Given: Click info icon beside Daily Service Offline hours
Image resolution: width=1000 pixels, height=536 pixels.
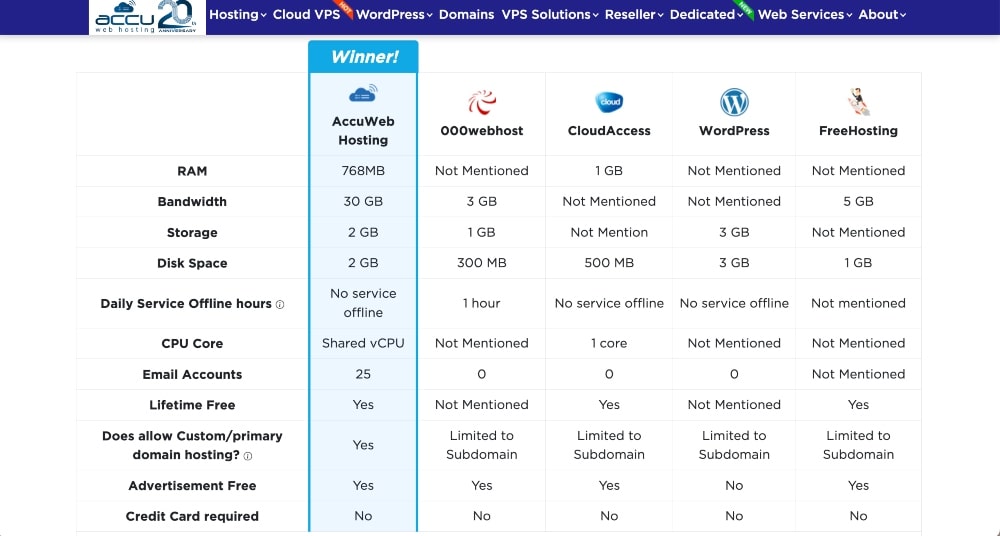Looking at the screenshot, I should tap(280, 304).
